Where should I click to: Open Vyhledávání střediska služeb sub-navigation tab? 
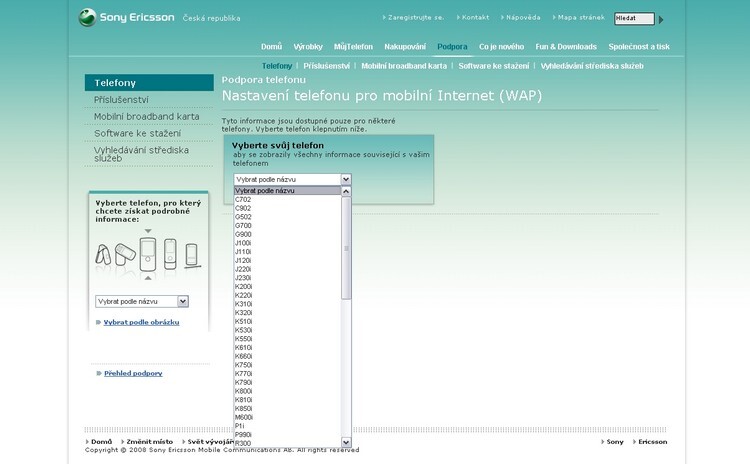click(x=592, y=66)
